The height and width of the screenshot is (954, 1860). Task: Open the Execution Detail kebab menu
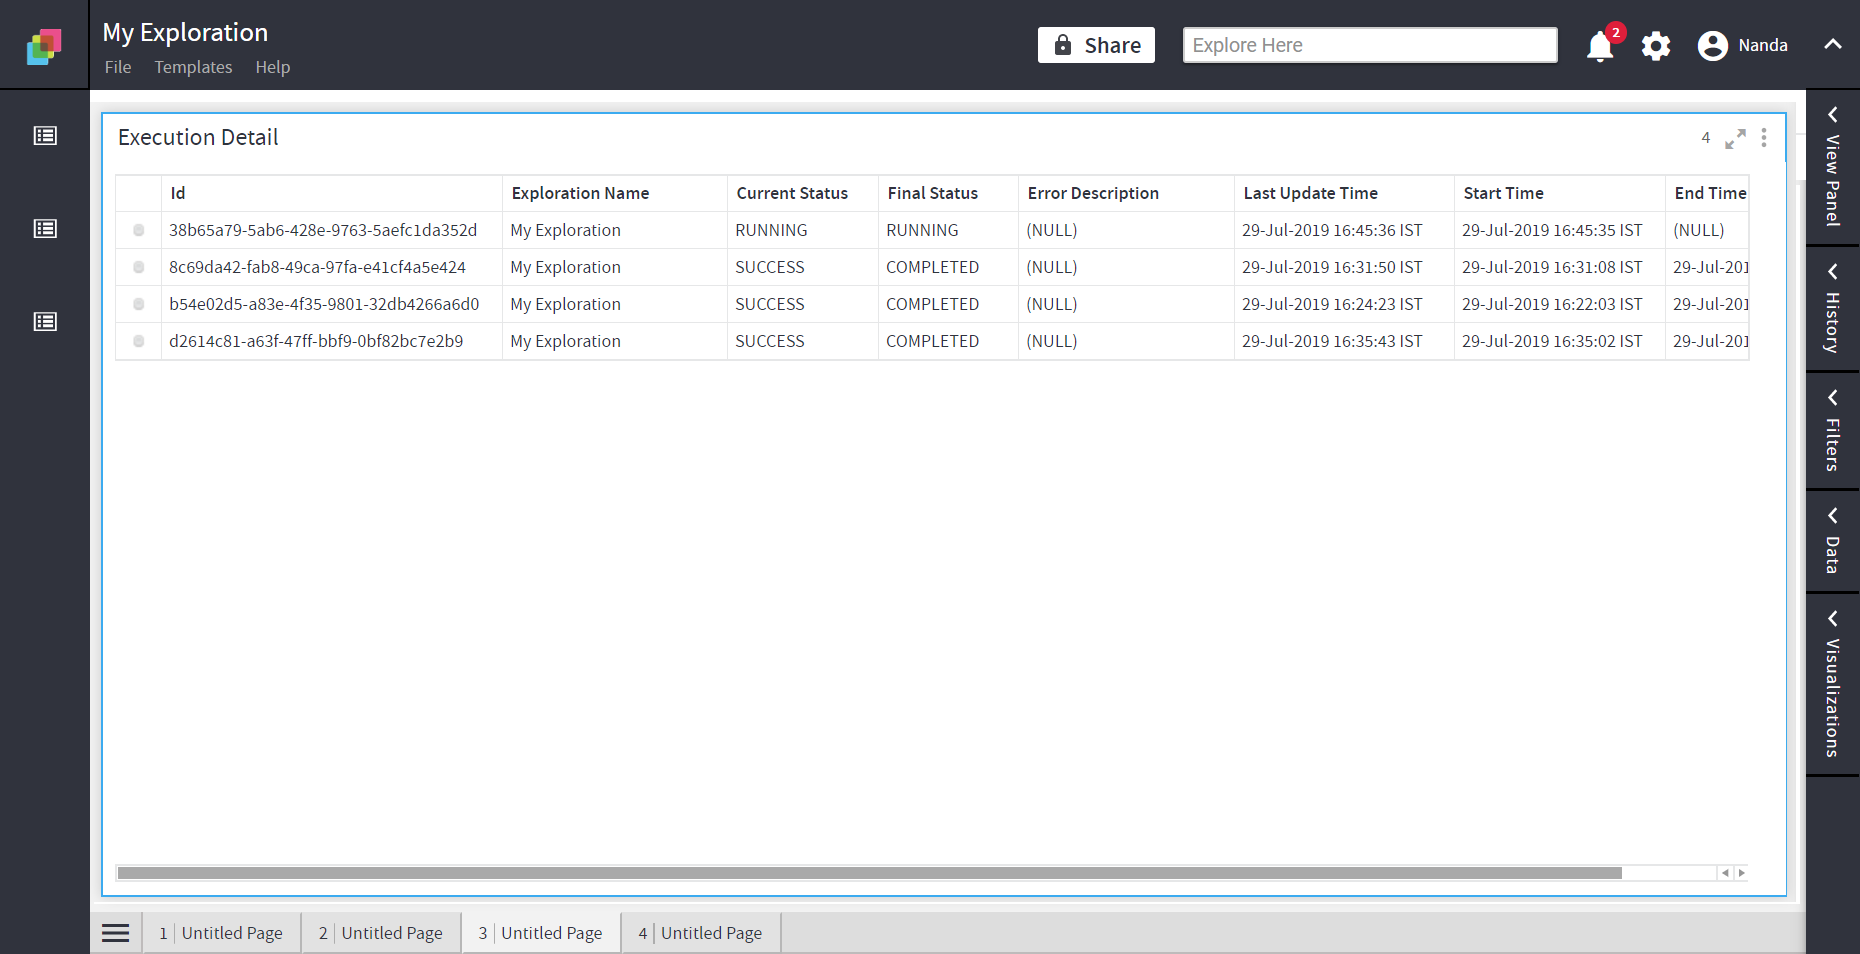[1764, 138]
